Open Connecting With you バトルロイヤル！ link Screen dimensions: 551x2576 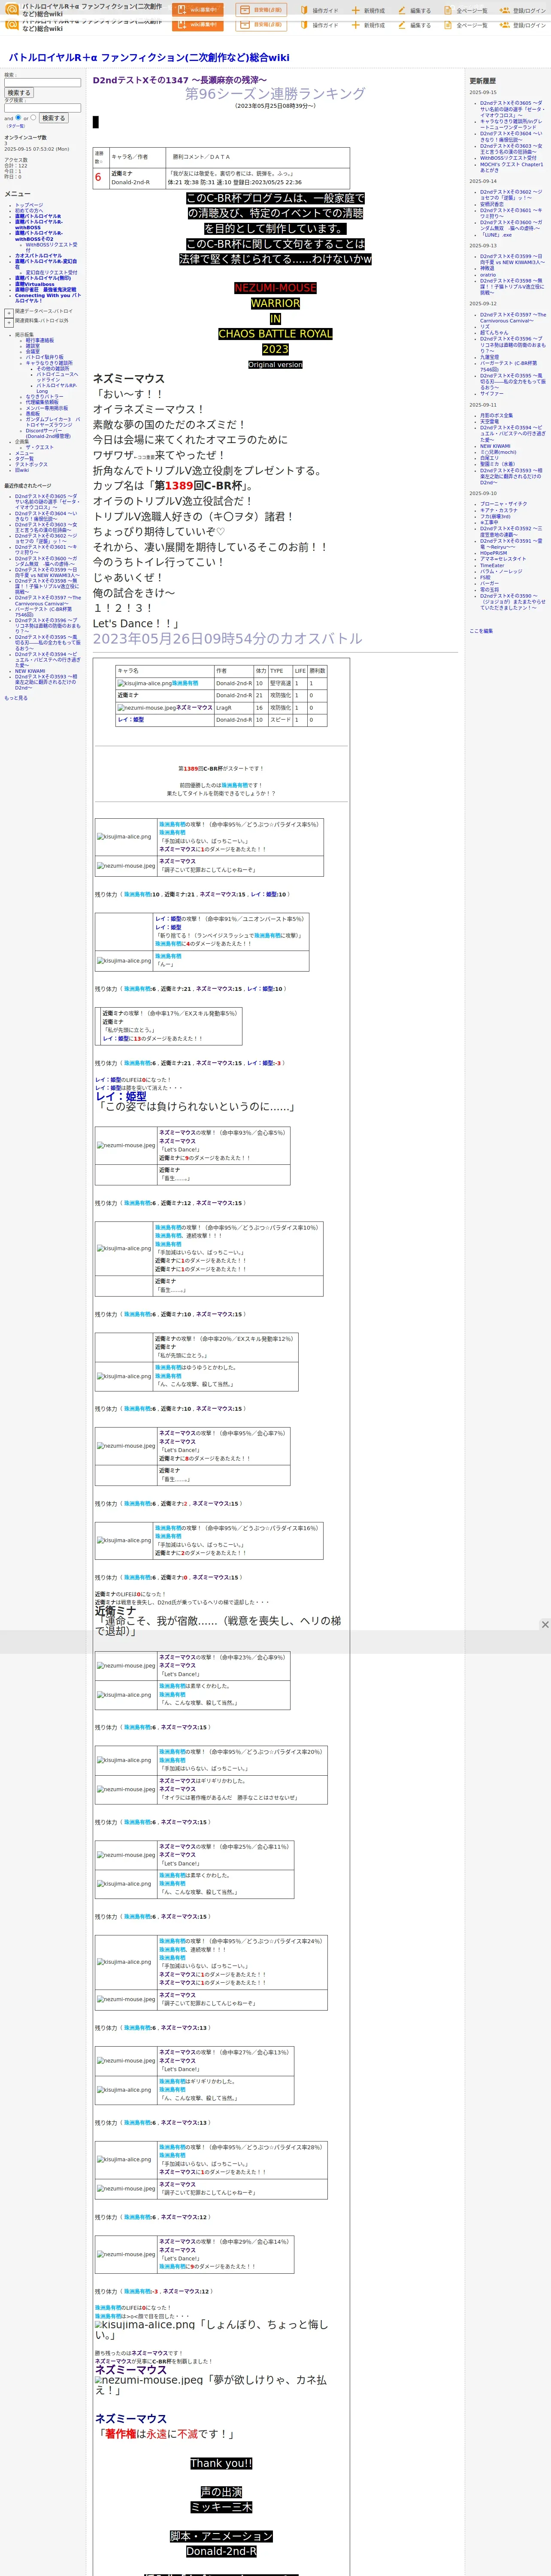(48, 298)
